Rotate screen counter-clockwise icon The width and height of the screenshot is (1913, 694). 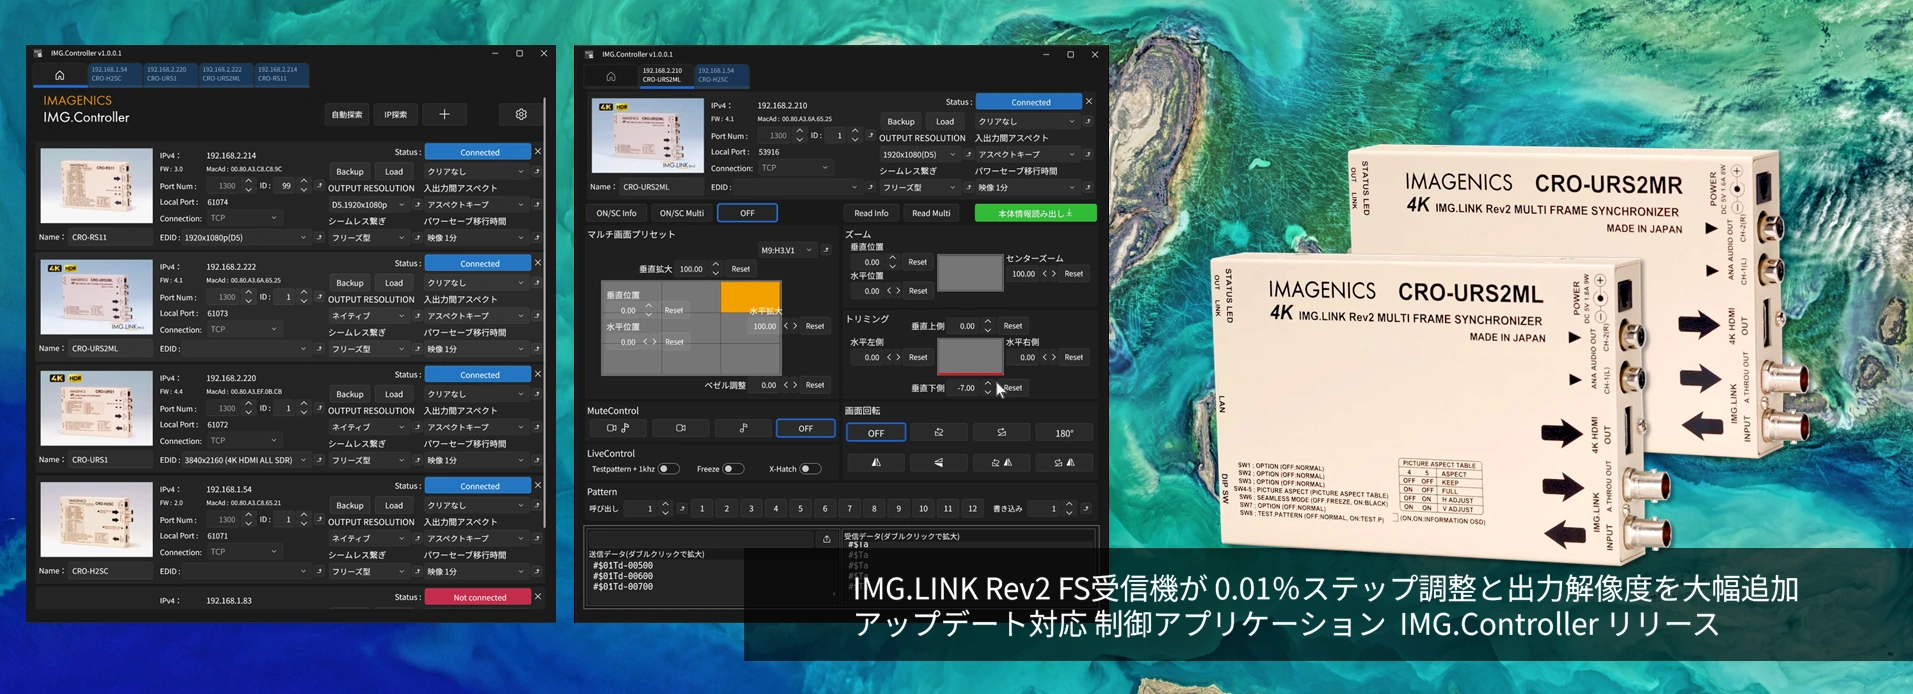(938, 433)
